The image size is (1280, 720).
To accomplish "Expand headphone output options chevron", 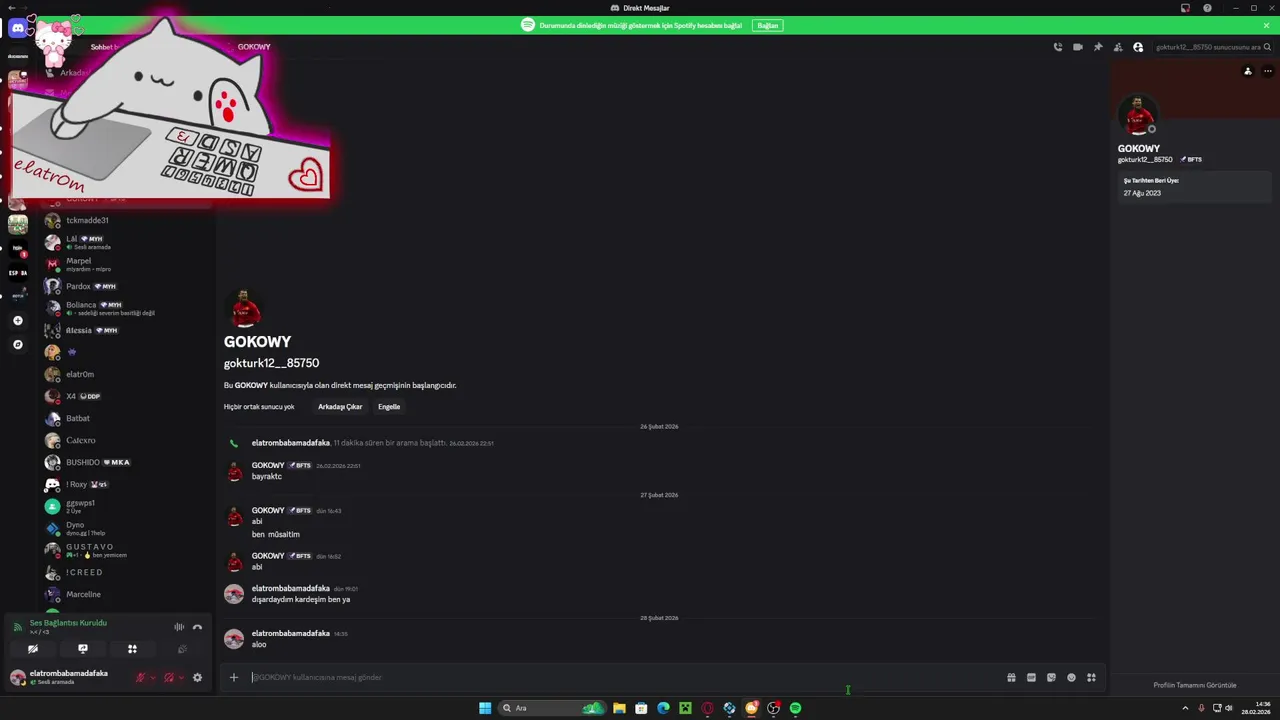I will (181, 677).
